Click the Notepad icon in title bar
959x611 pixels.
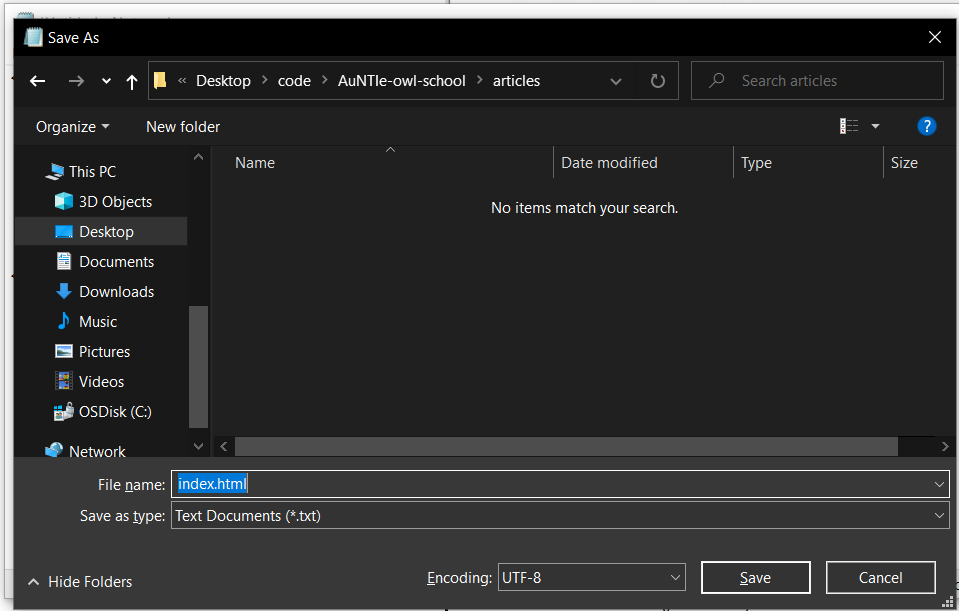(x=33, y=37)
